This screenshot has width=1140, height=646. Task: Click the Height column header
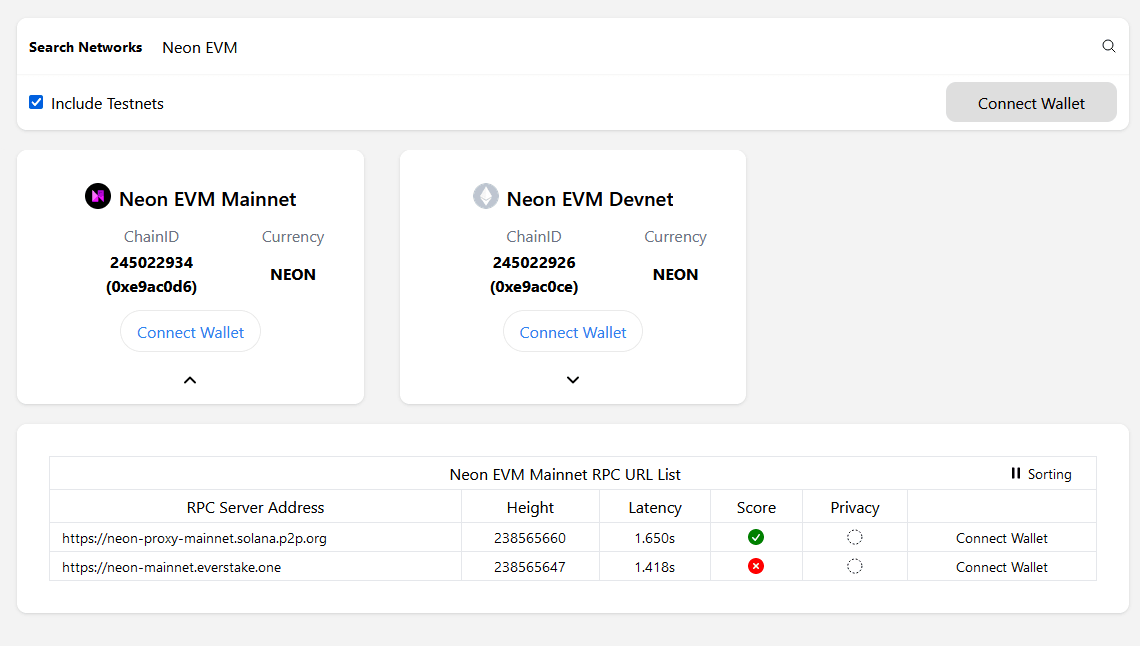point(530,507)
